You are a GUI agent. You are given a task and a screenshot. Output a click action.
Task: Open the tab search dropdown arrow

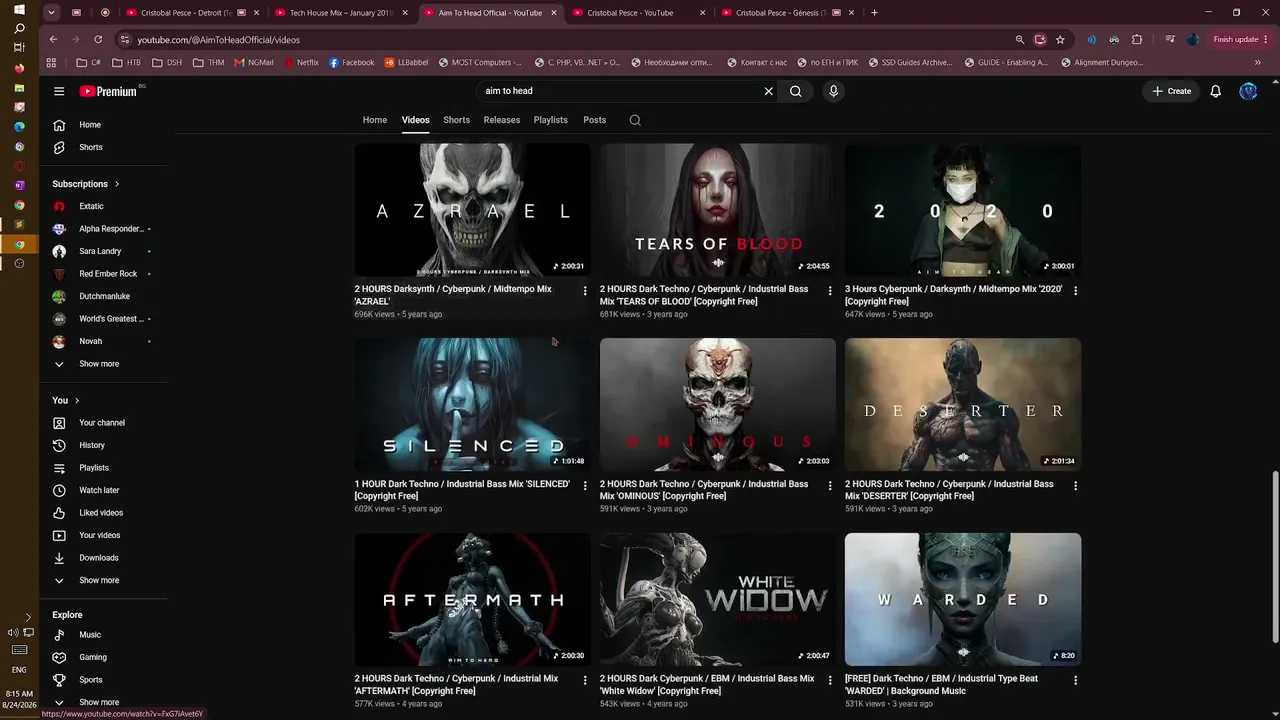(x=53, y=13)
